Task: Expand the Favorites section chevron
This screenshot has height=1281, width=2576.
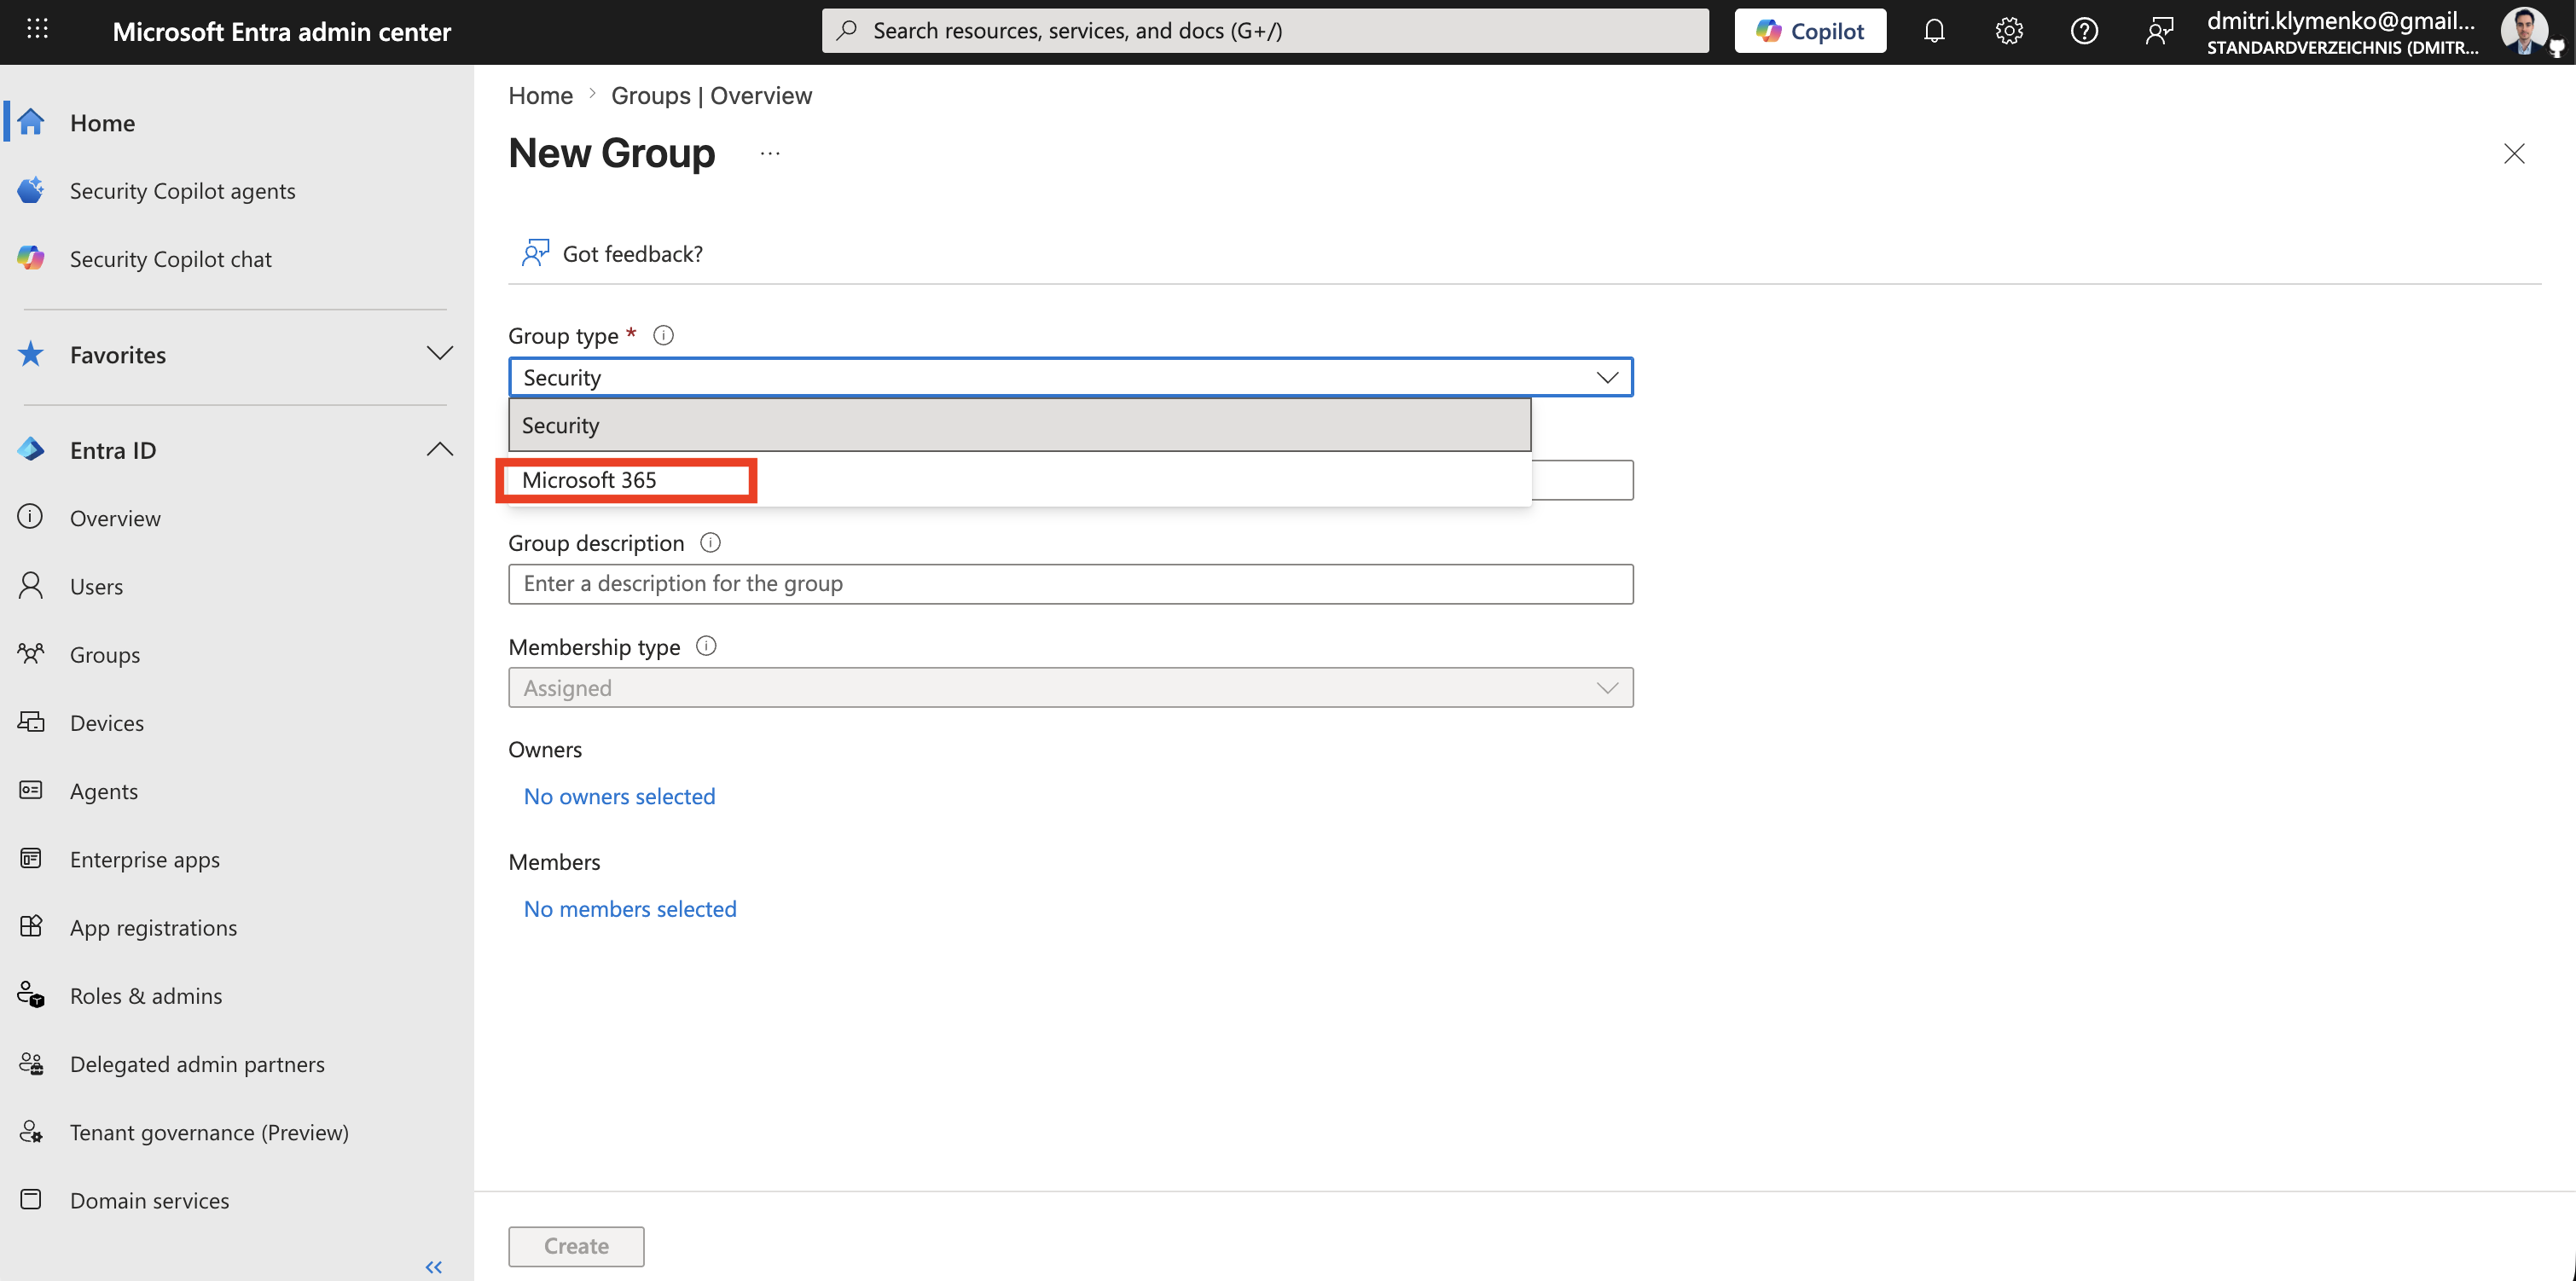Action: coord(439,353)
